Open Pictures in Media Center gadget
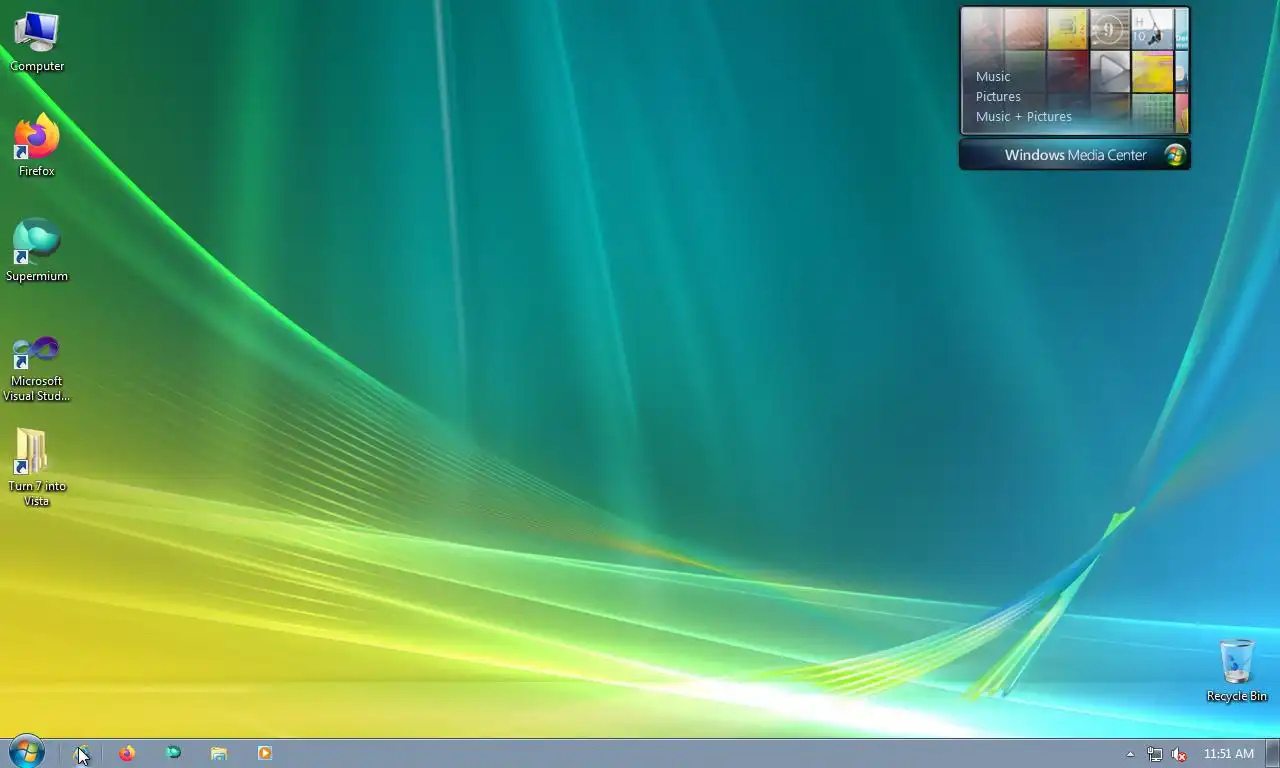 pyautogui.click(x=998, y=96)
